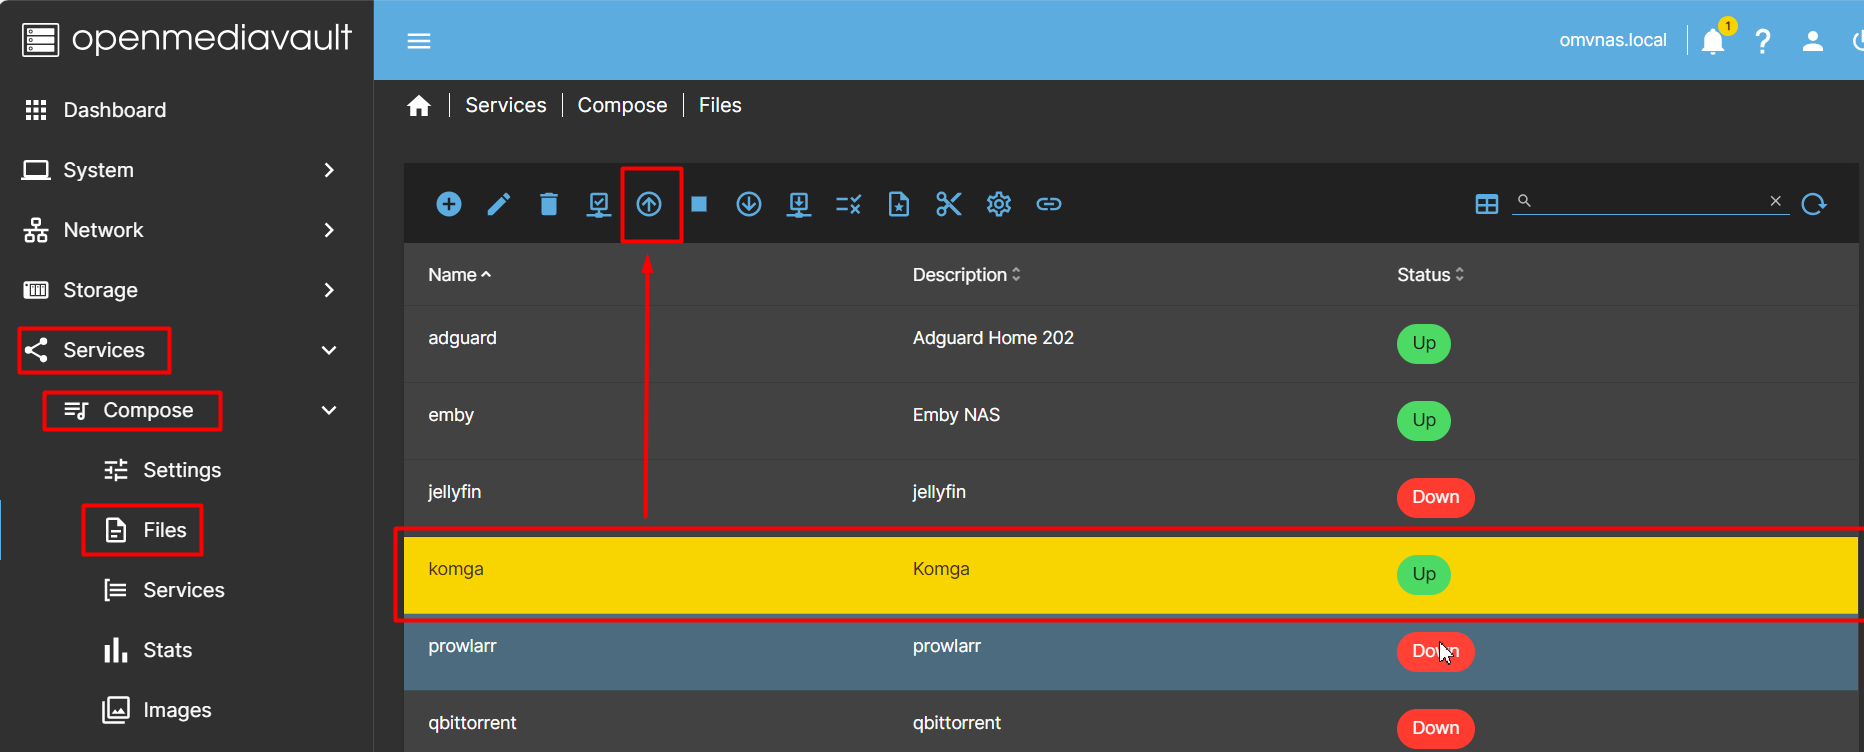Viewport: 1864px width, 752px height.
Task: Select the komga row name
Action: pyautogui.click(x=456, y=569)
